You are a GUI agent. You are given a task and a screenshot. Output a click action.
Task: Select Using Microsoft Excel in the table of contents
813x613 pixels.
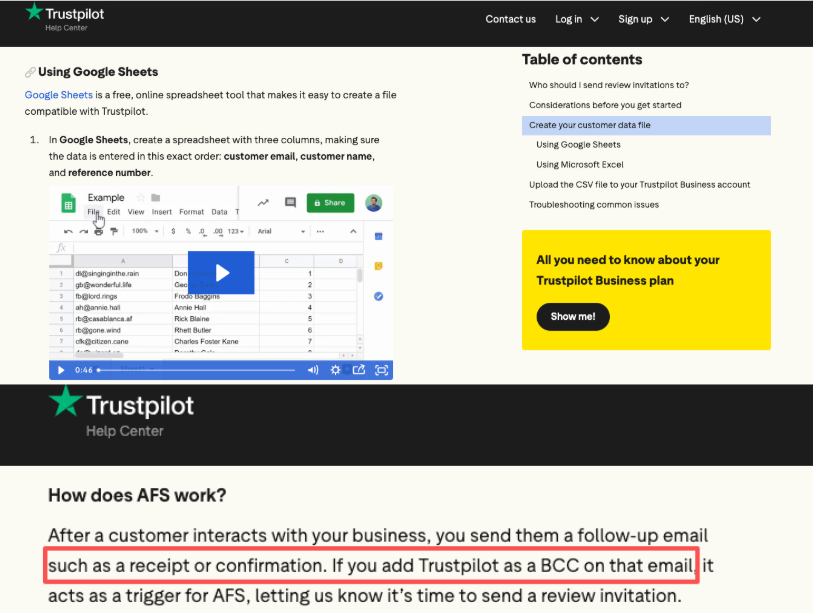point(580,164)
